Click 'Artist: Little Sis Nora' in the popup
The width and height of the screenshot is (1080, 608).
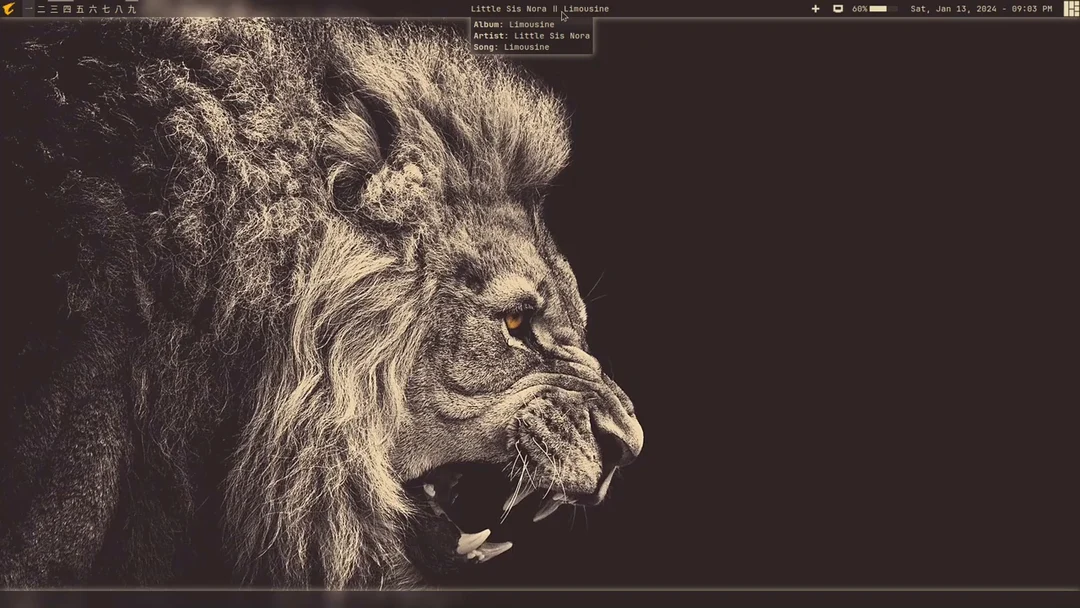click(x=531, y=35)
